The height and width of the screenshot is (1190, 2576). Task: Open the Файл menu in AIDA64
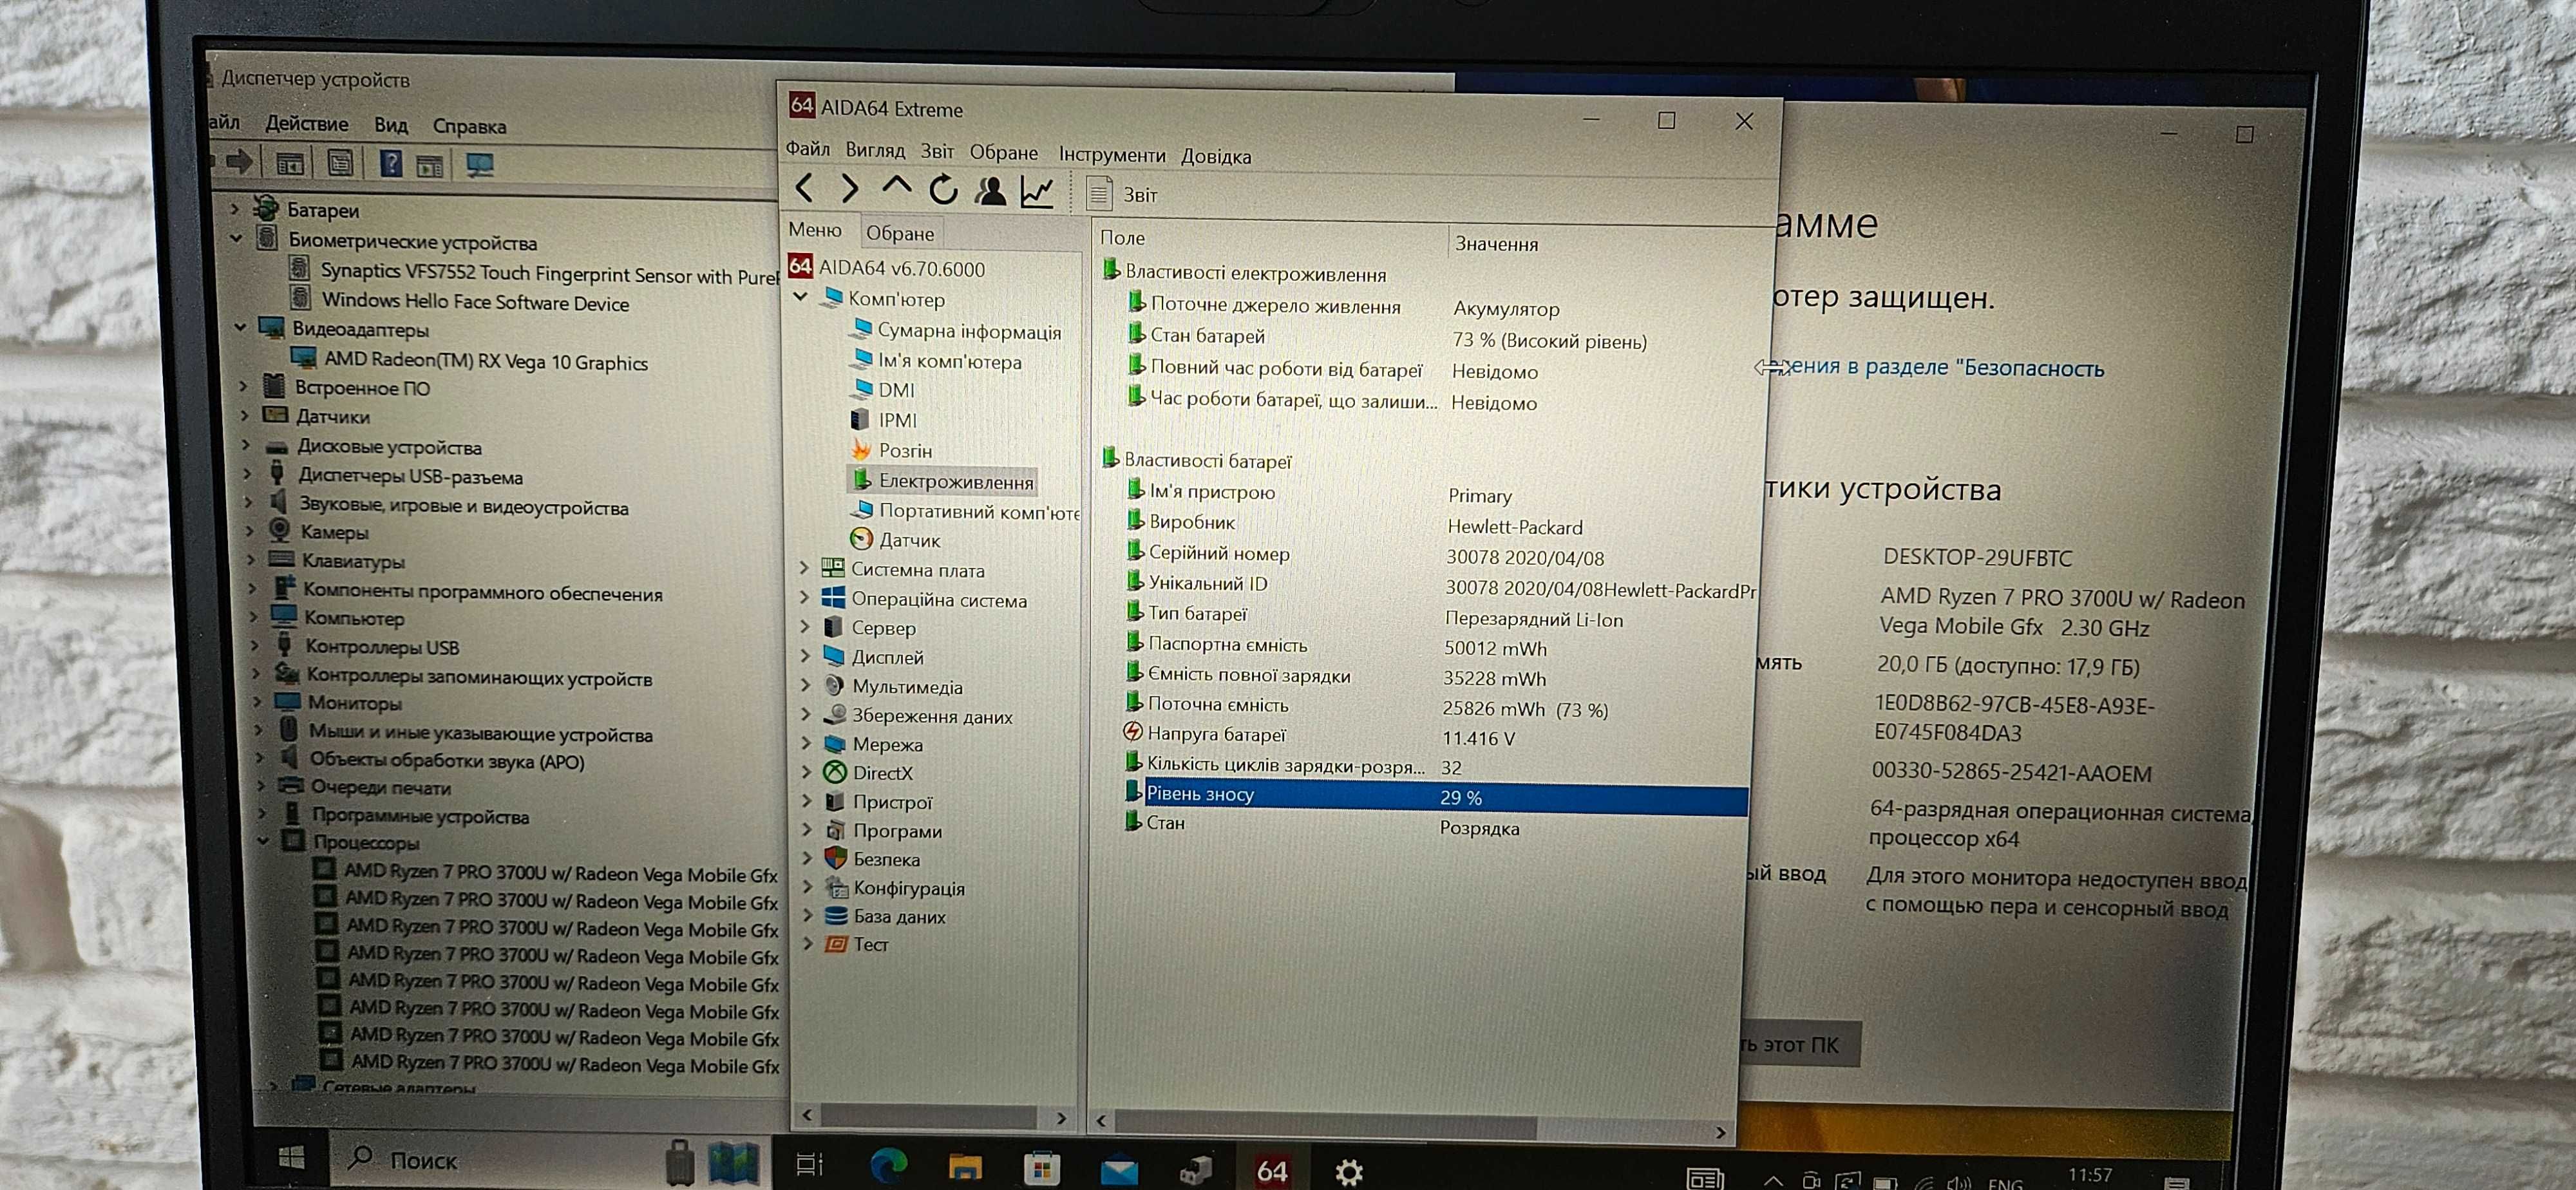click(807, 149)
